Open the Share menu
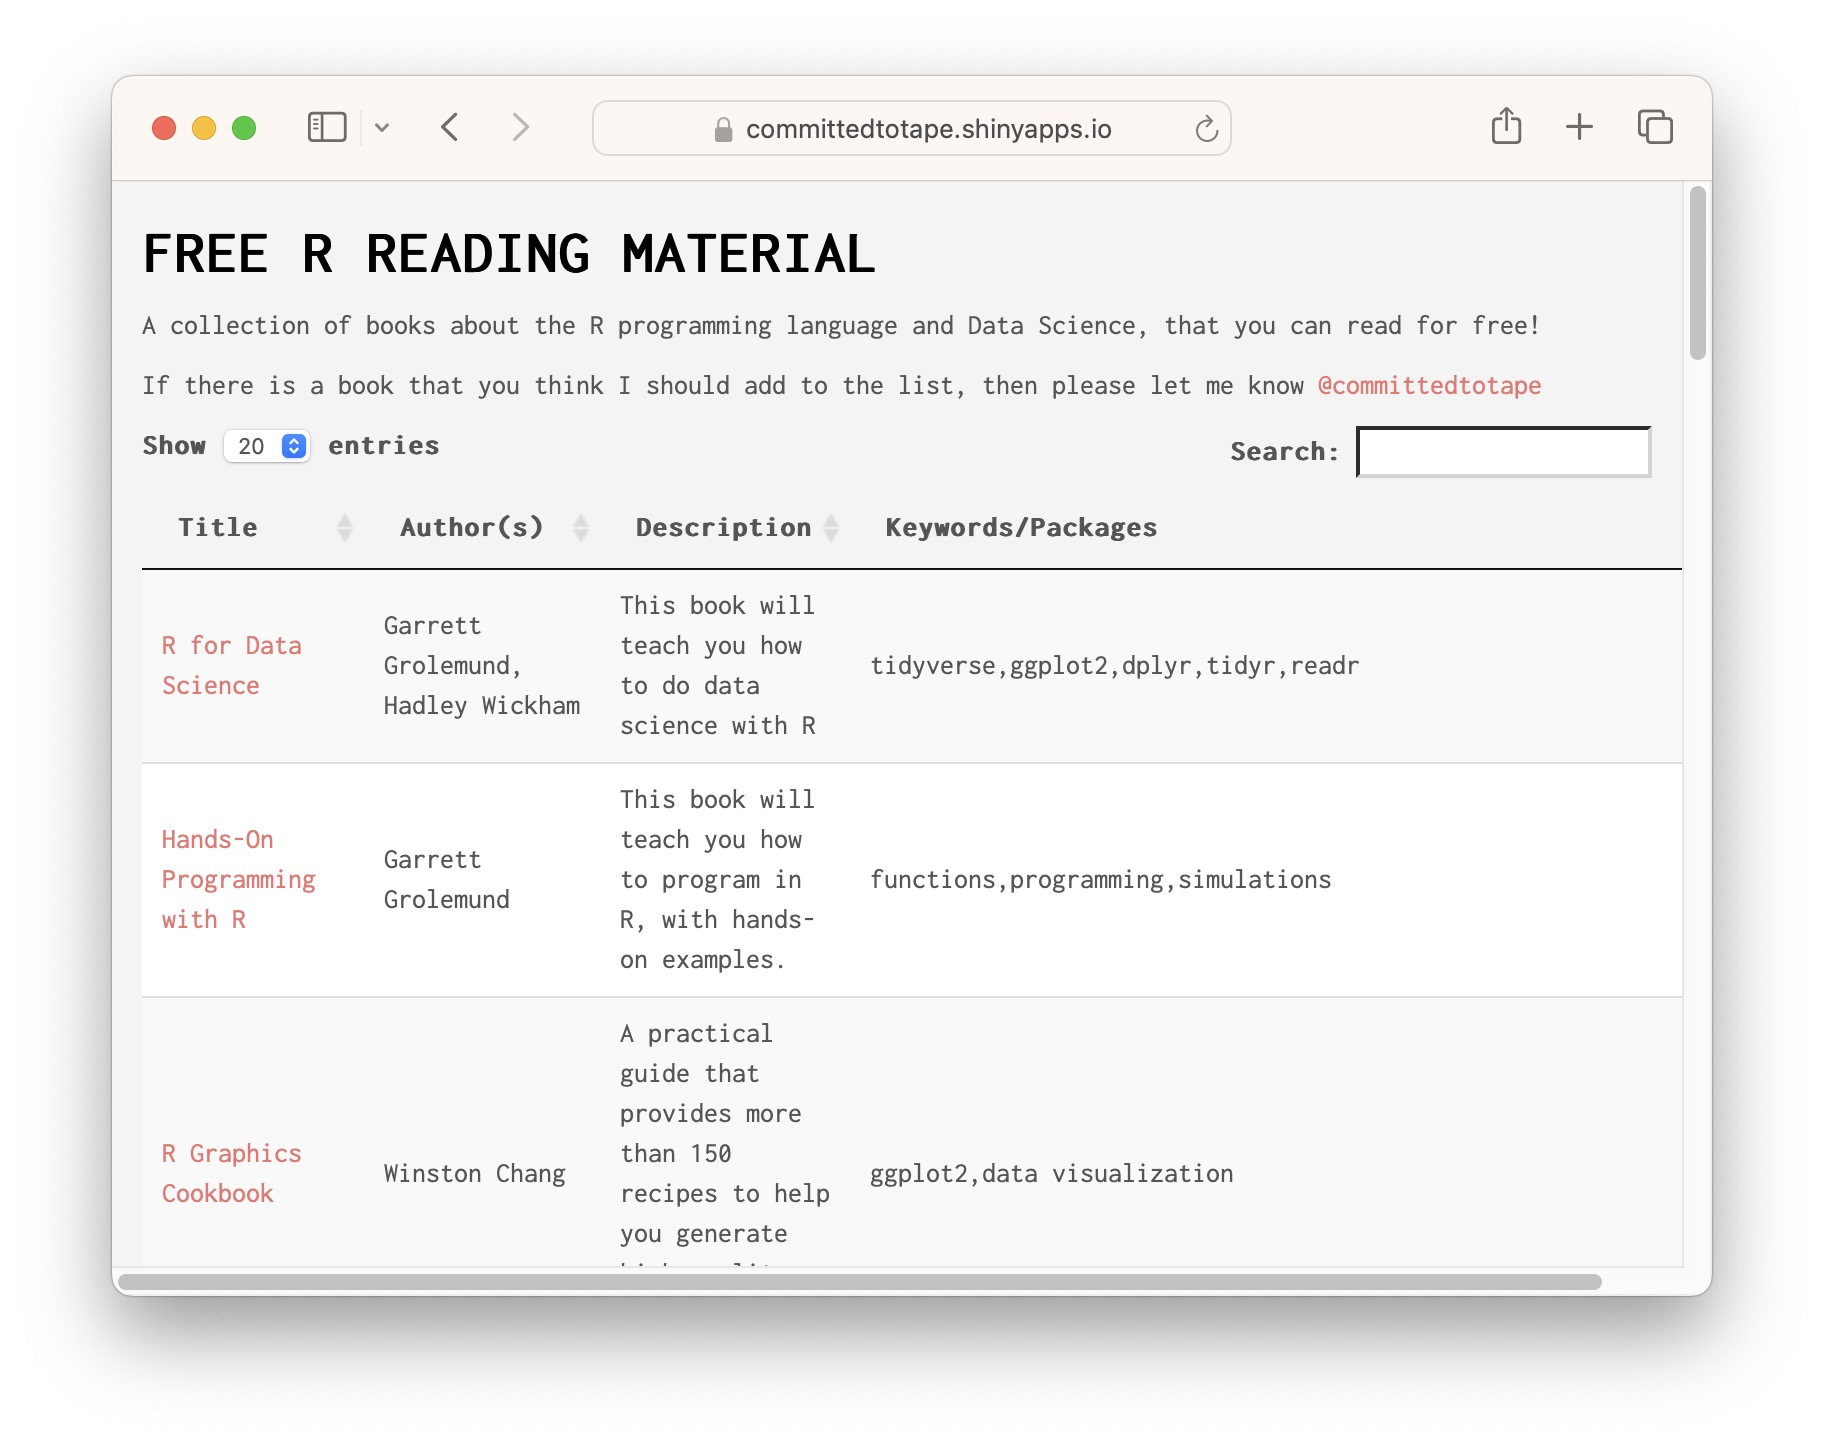 (1506, 127)
